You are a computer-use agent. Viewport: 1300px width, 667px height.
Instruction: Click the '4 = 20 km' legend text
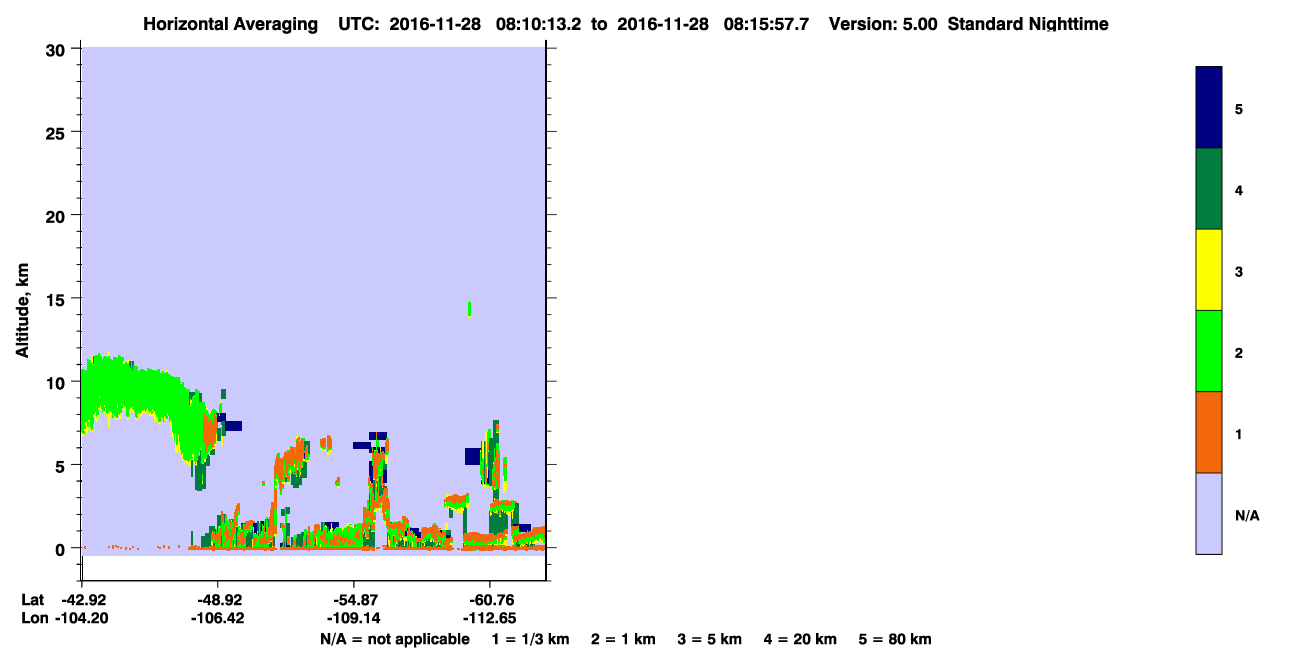point(801,639)
